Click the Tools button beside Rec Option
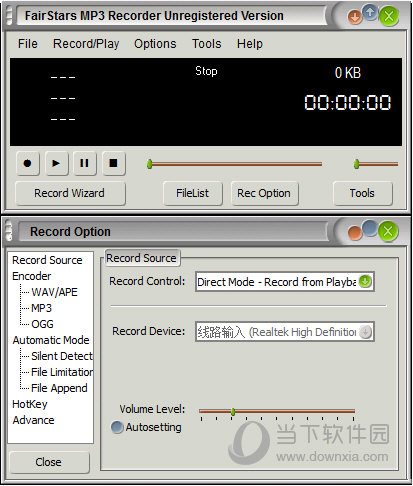The image size is (413, 486). (362, 193)
